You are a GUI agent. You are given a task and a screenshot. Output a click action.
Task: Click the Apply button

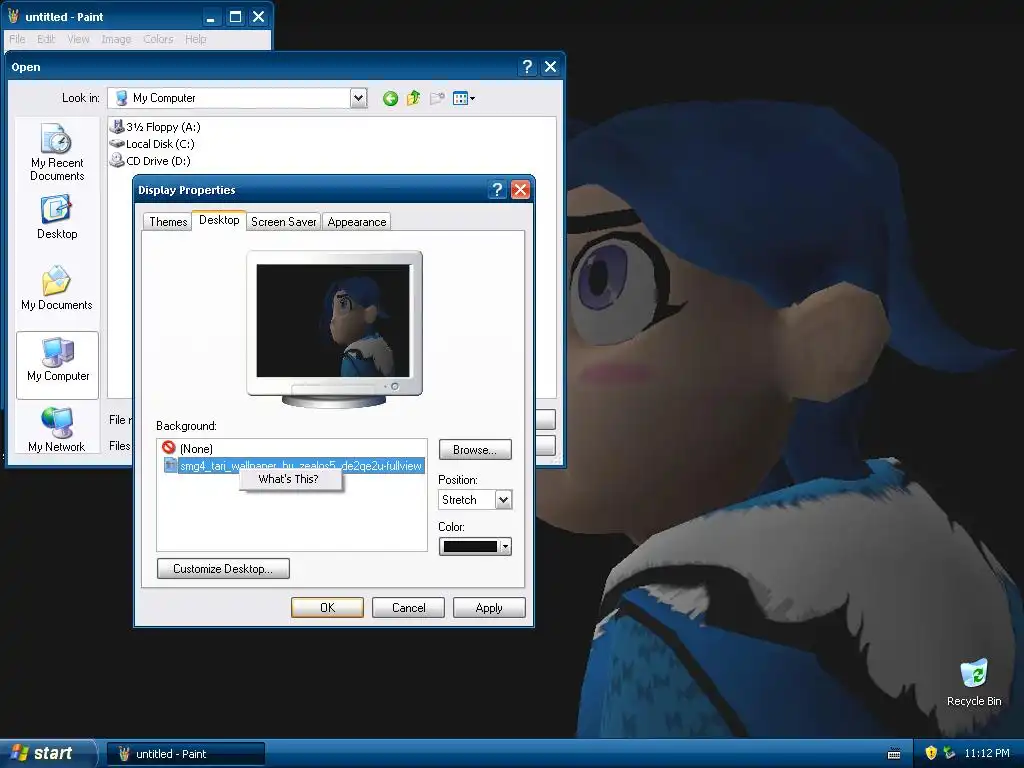(489, 608)
